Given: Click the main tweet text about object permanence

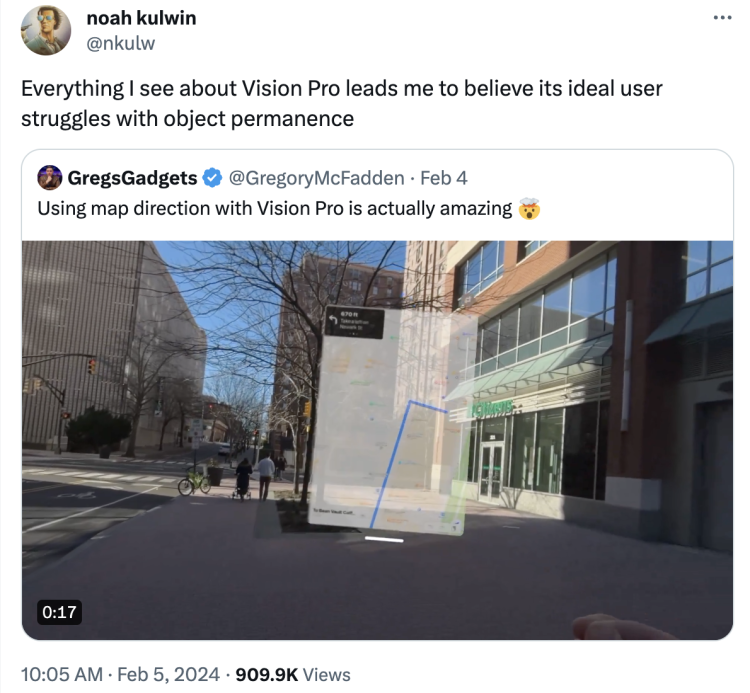Looking at the screenshot, I should 342,103.
